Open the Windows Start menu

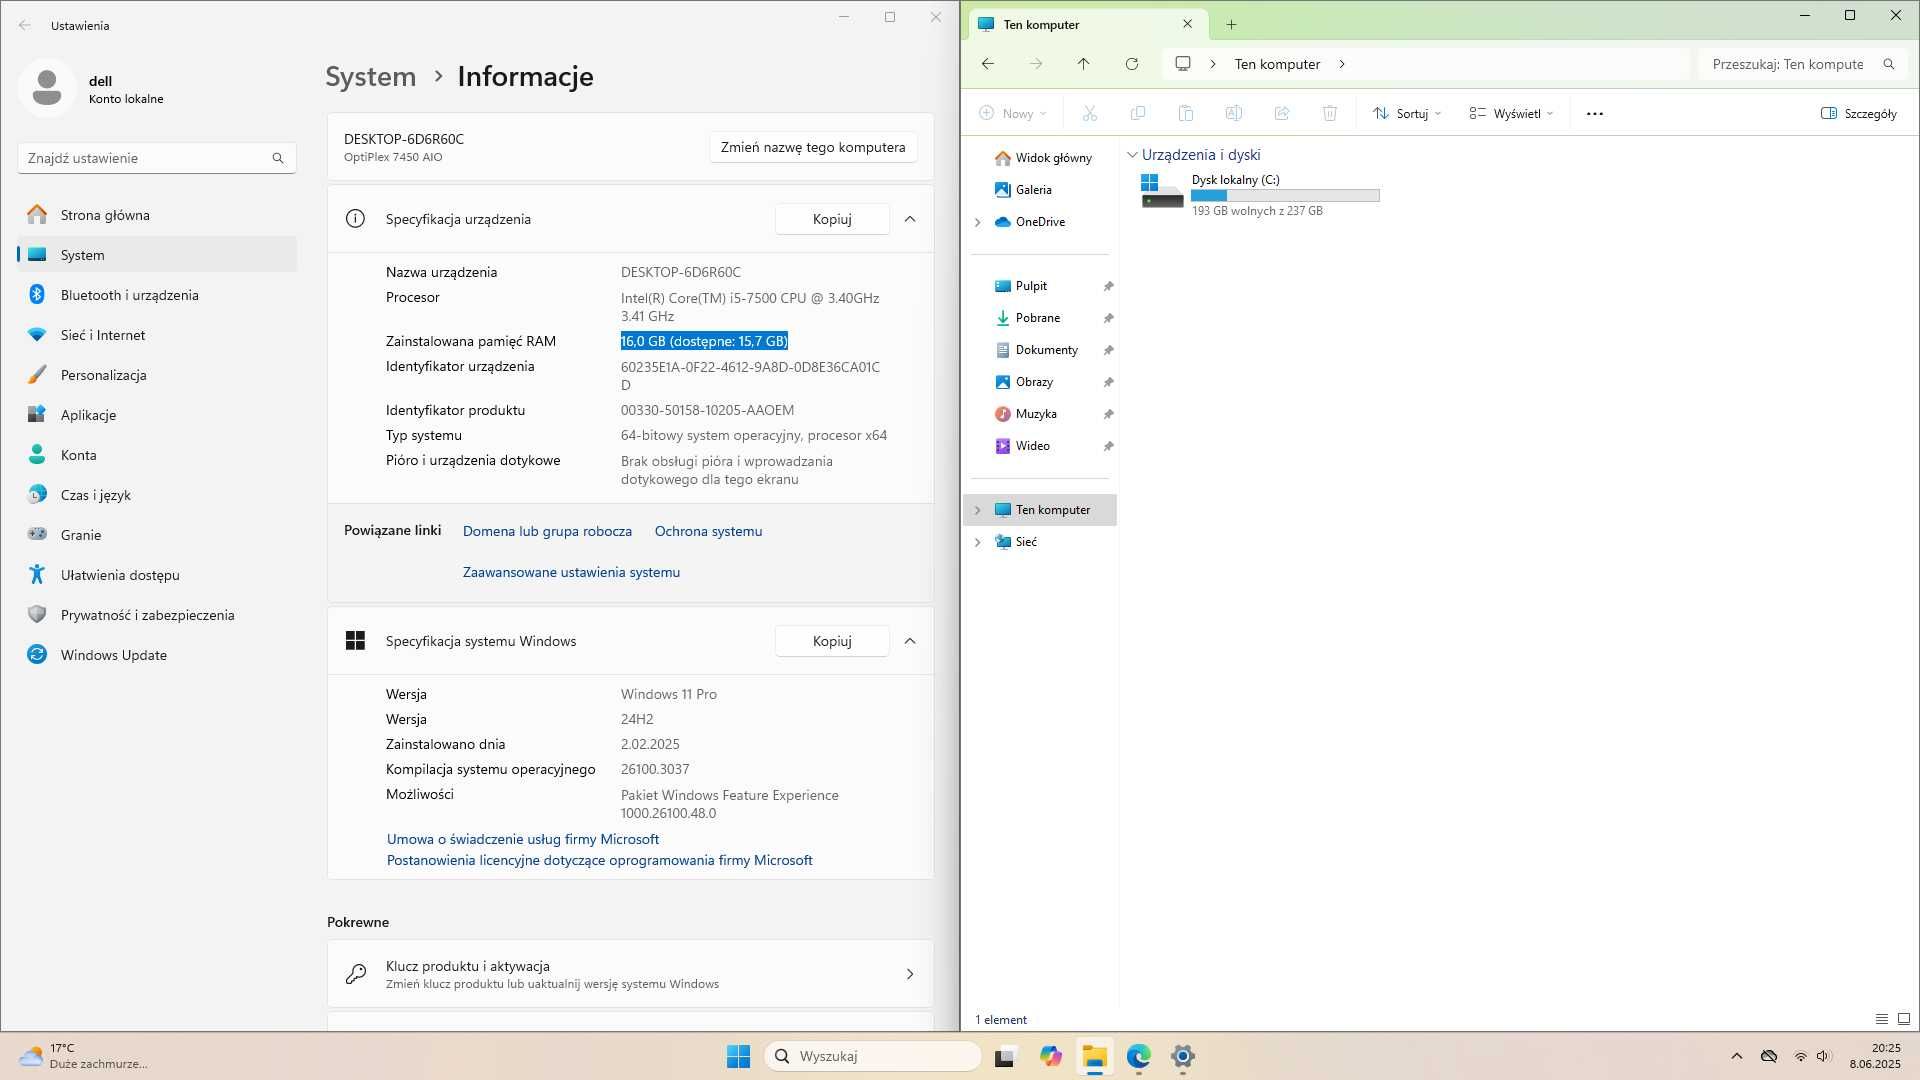(x=738, y=1056)
